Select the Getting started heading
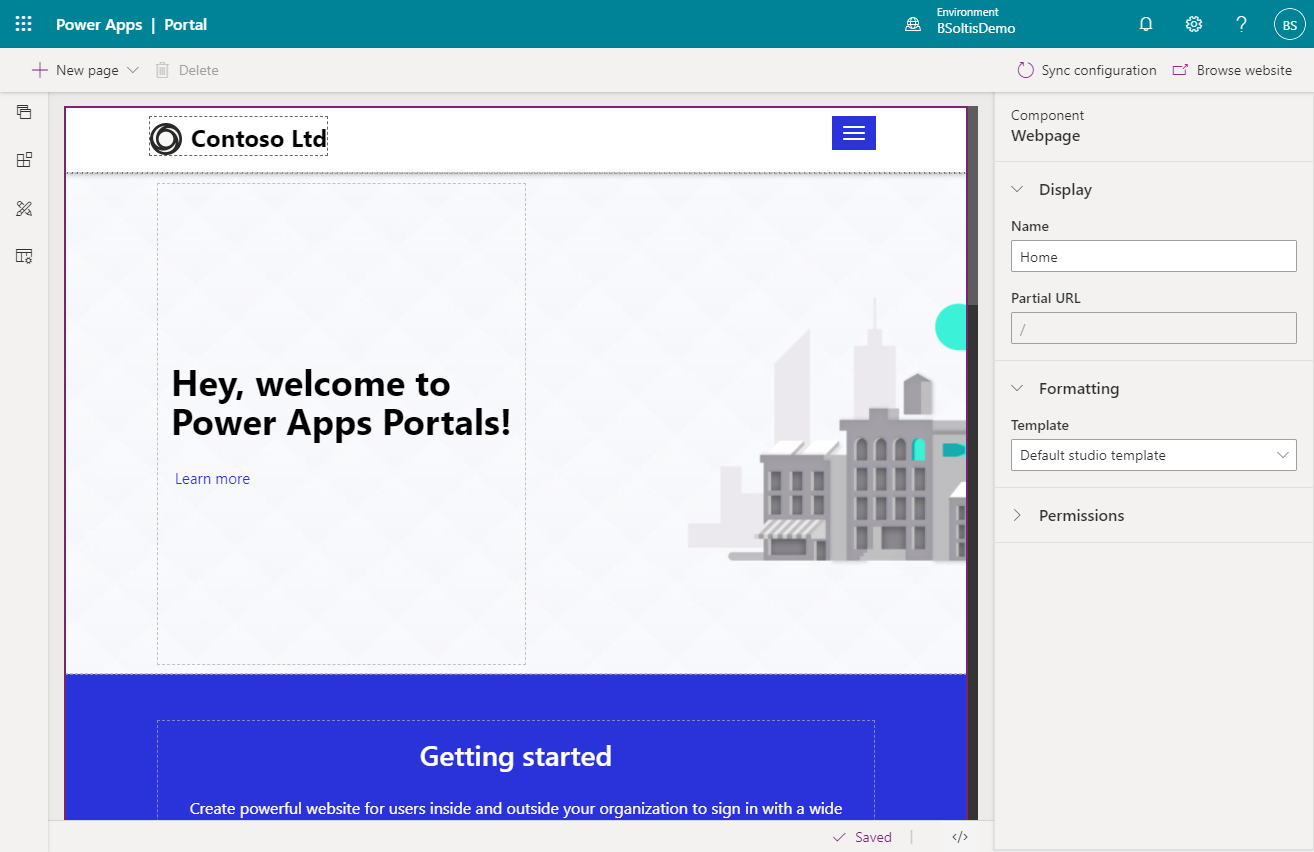This screenshot has width=1314, height=852. [x=516, y=756]
